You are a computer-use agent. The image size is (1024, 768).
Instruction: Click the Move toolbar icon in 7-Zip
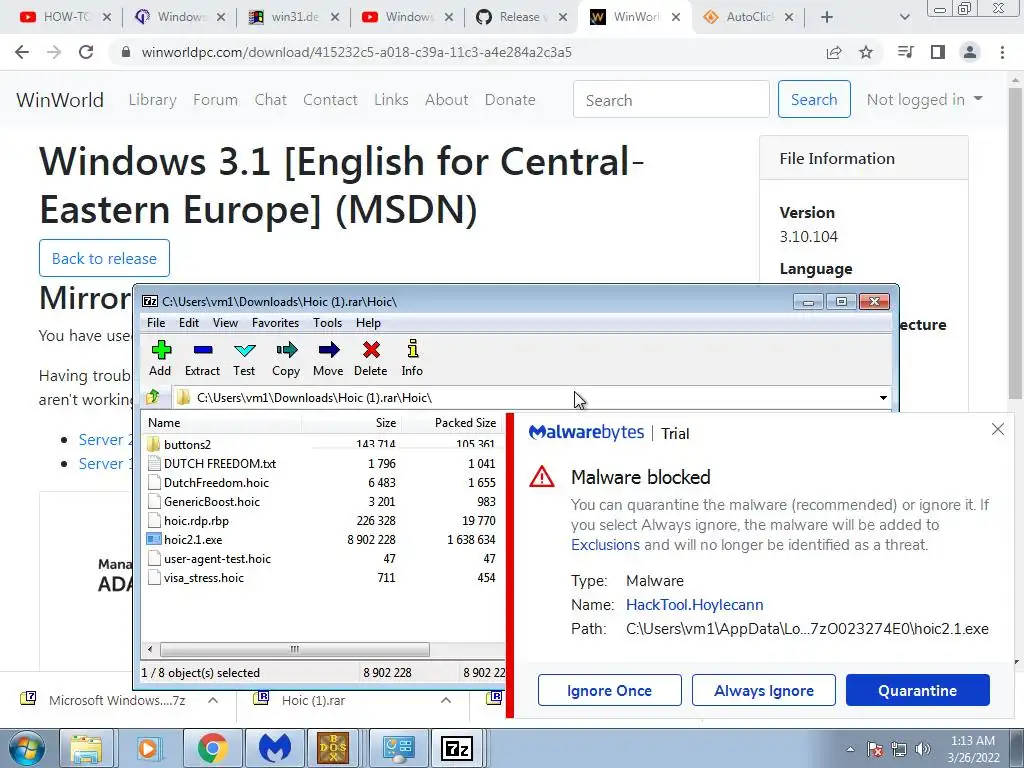click(328, 357)
